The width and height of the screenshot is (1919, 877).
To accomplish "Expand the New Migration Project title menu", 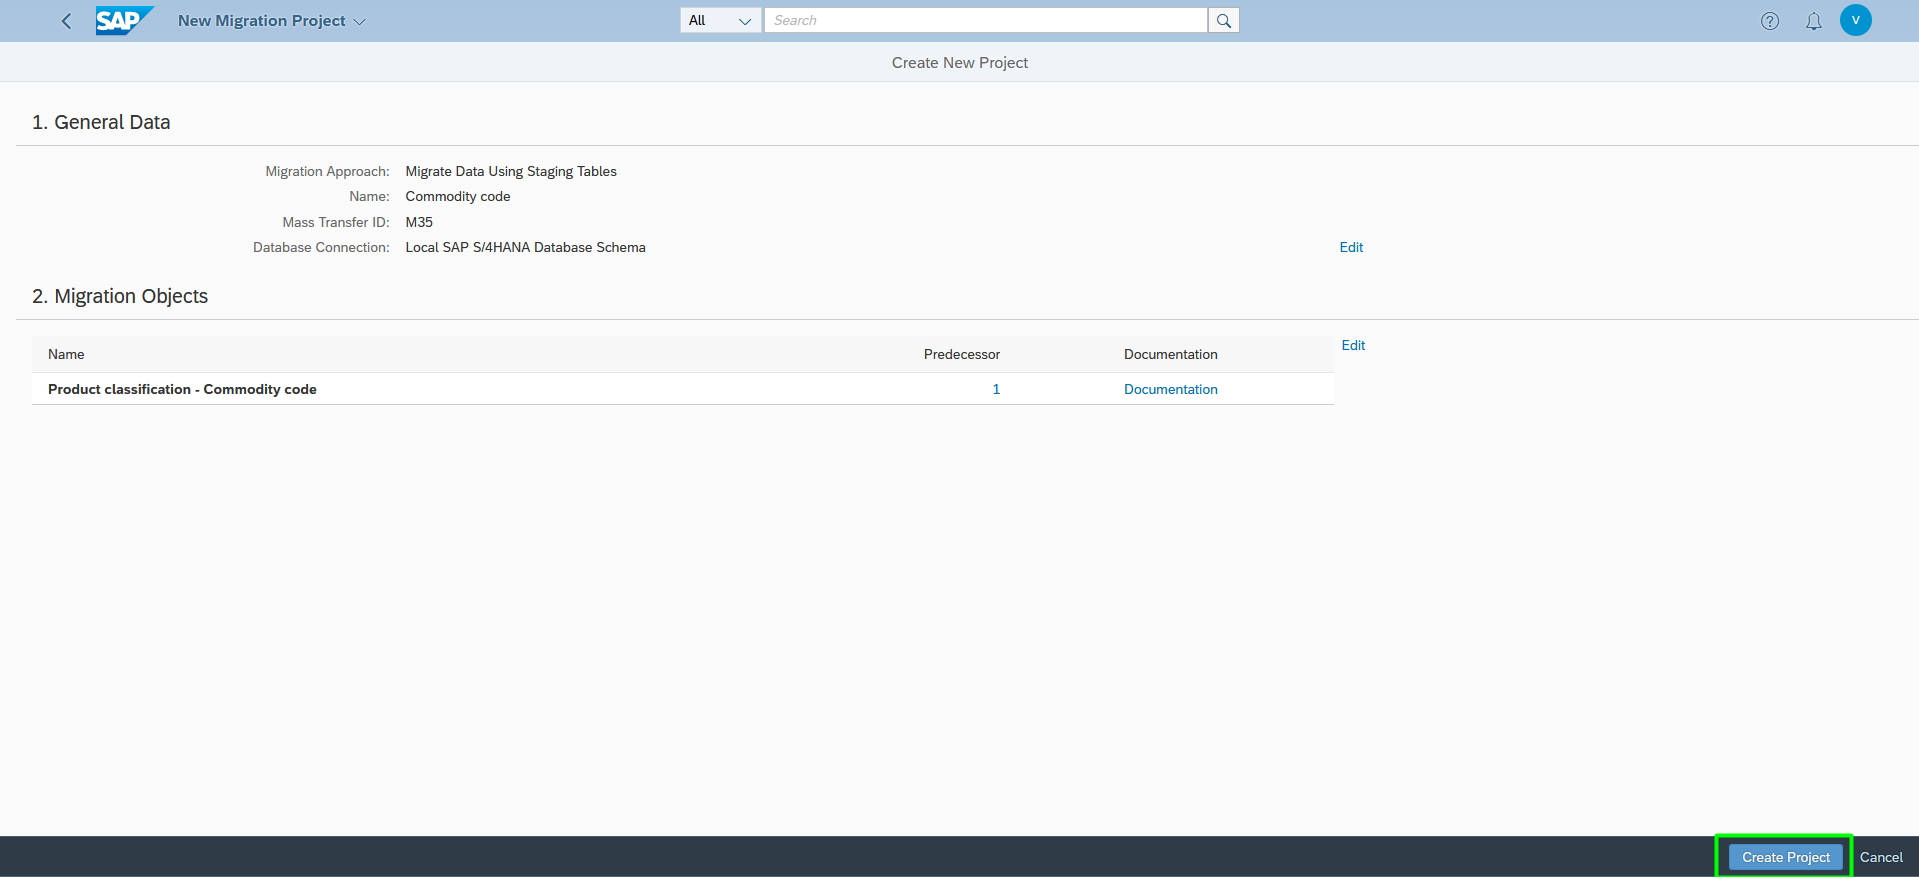I will (x=271, y=21).
